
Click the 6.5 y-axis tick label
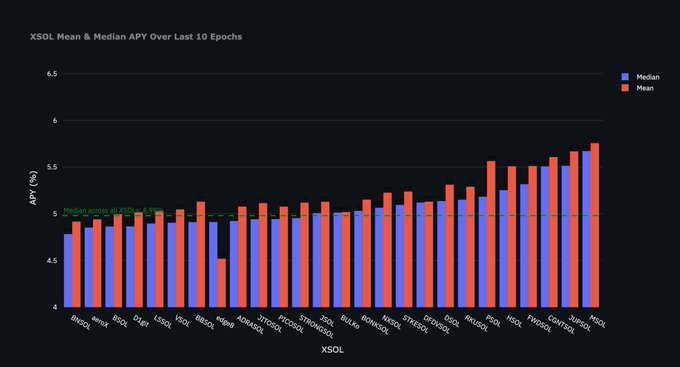(x=52, y=74)
